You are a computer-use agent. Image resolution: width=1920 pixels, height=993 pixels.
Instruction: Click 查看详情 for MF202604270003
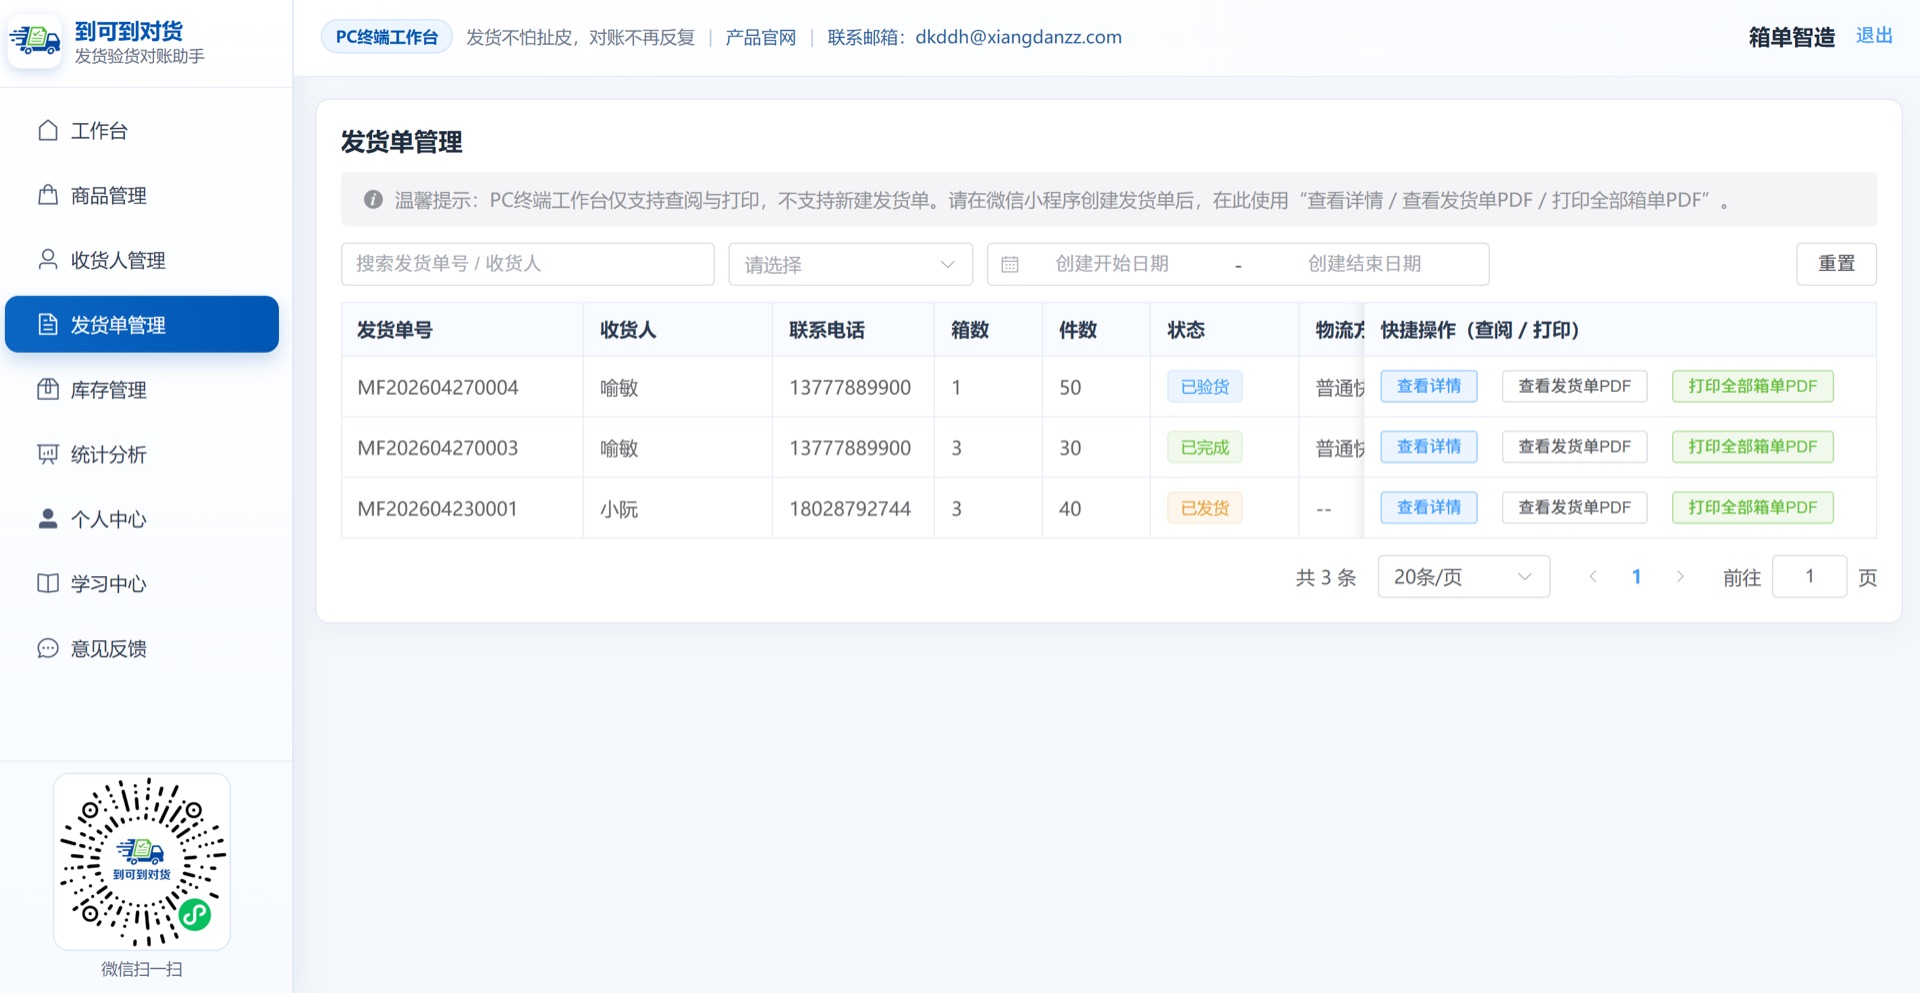pyautogui.click(x=1429, y=447)
